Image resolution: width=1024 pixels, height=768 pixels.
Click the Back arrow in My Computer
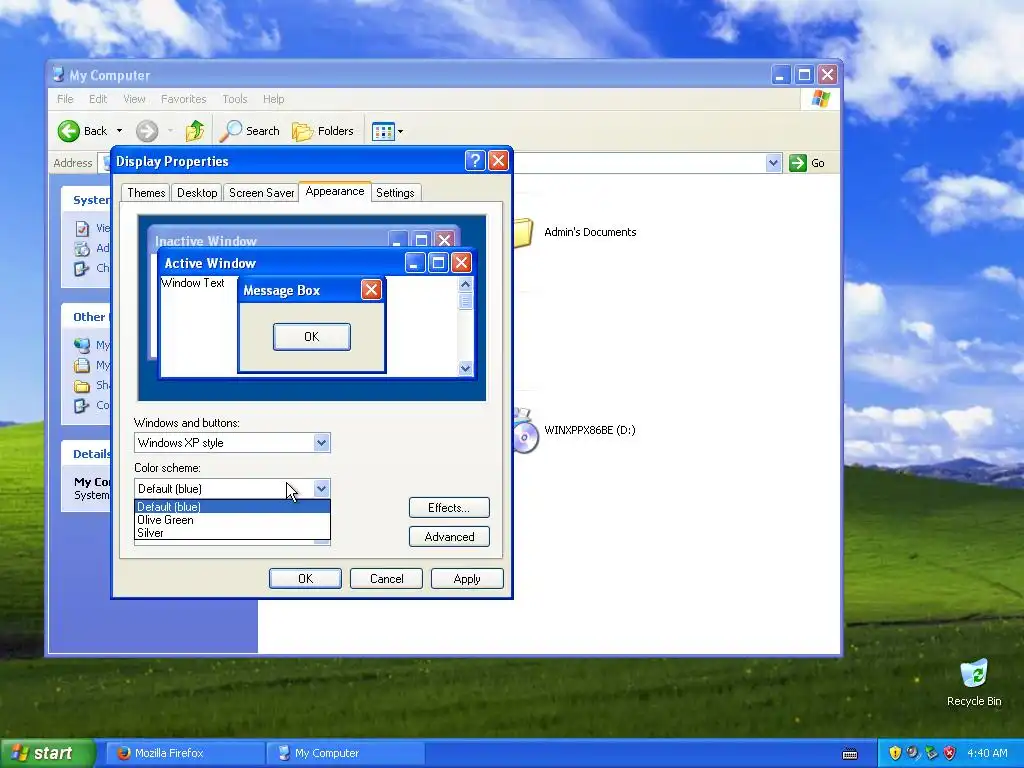click(69, 131)
